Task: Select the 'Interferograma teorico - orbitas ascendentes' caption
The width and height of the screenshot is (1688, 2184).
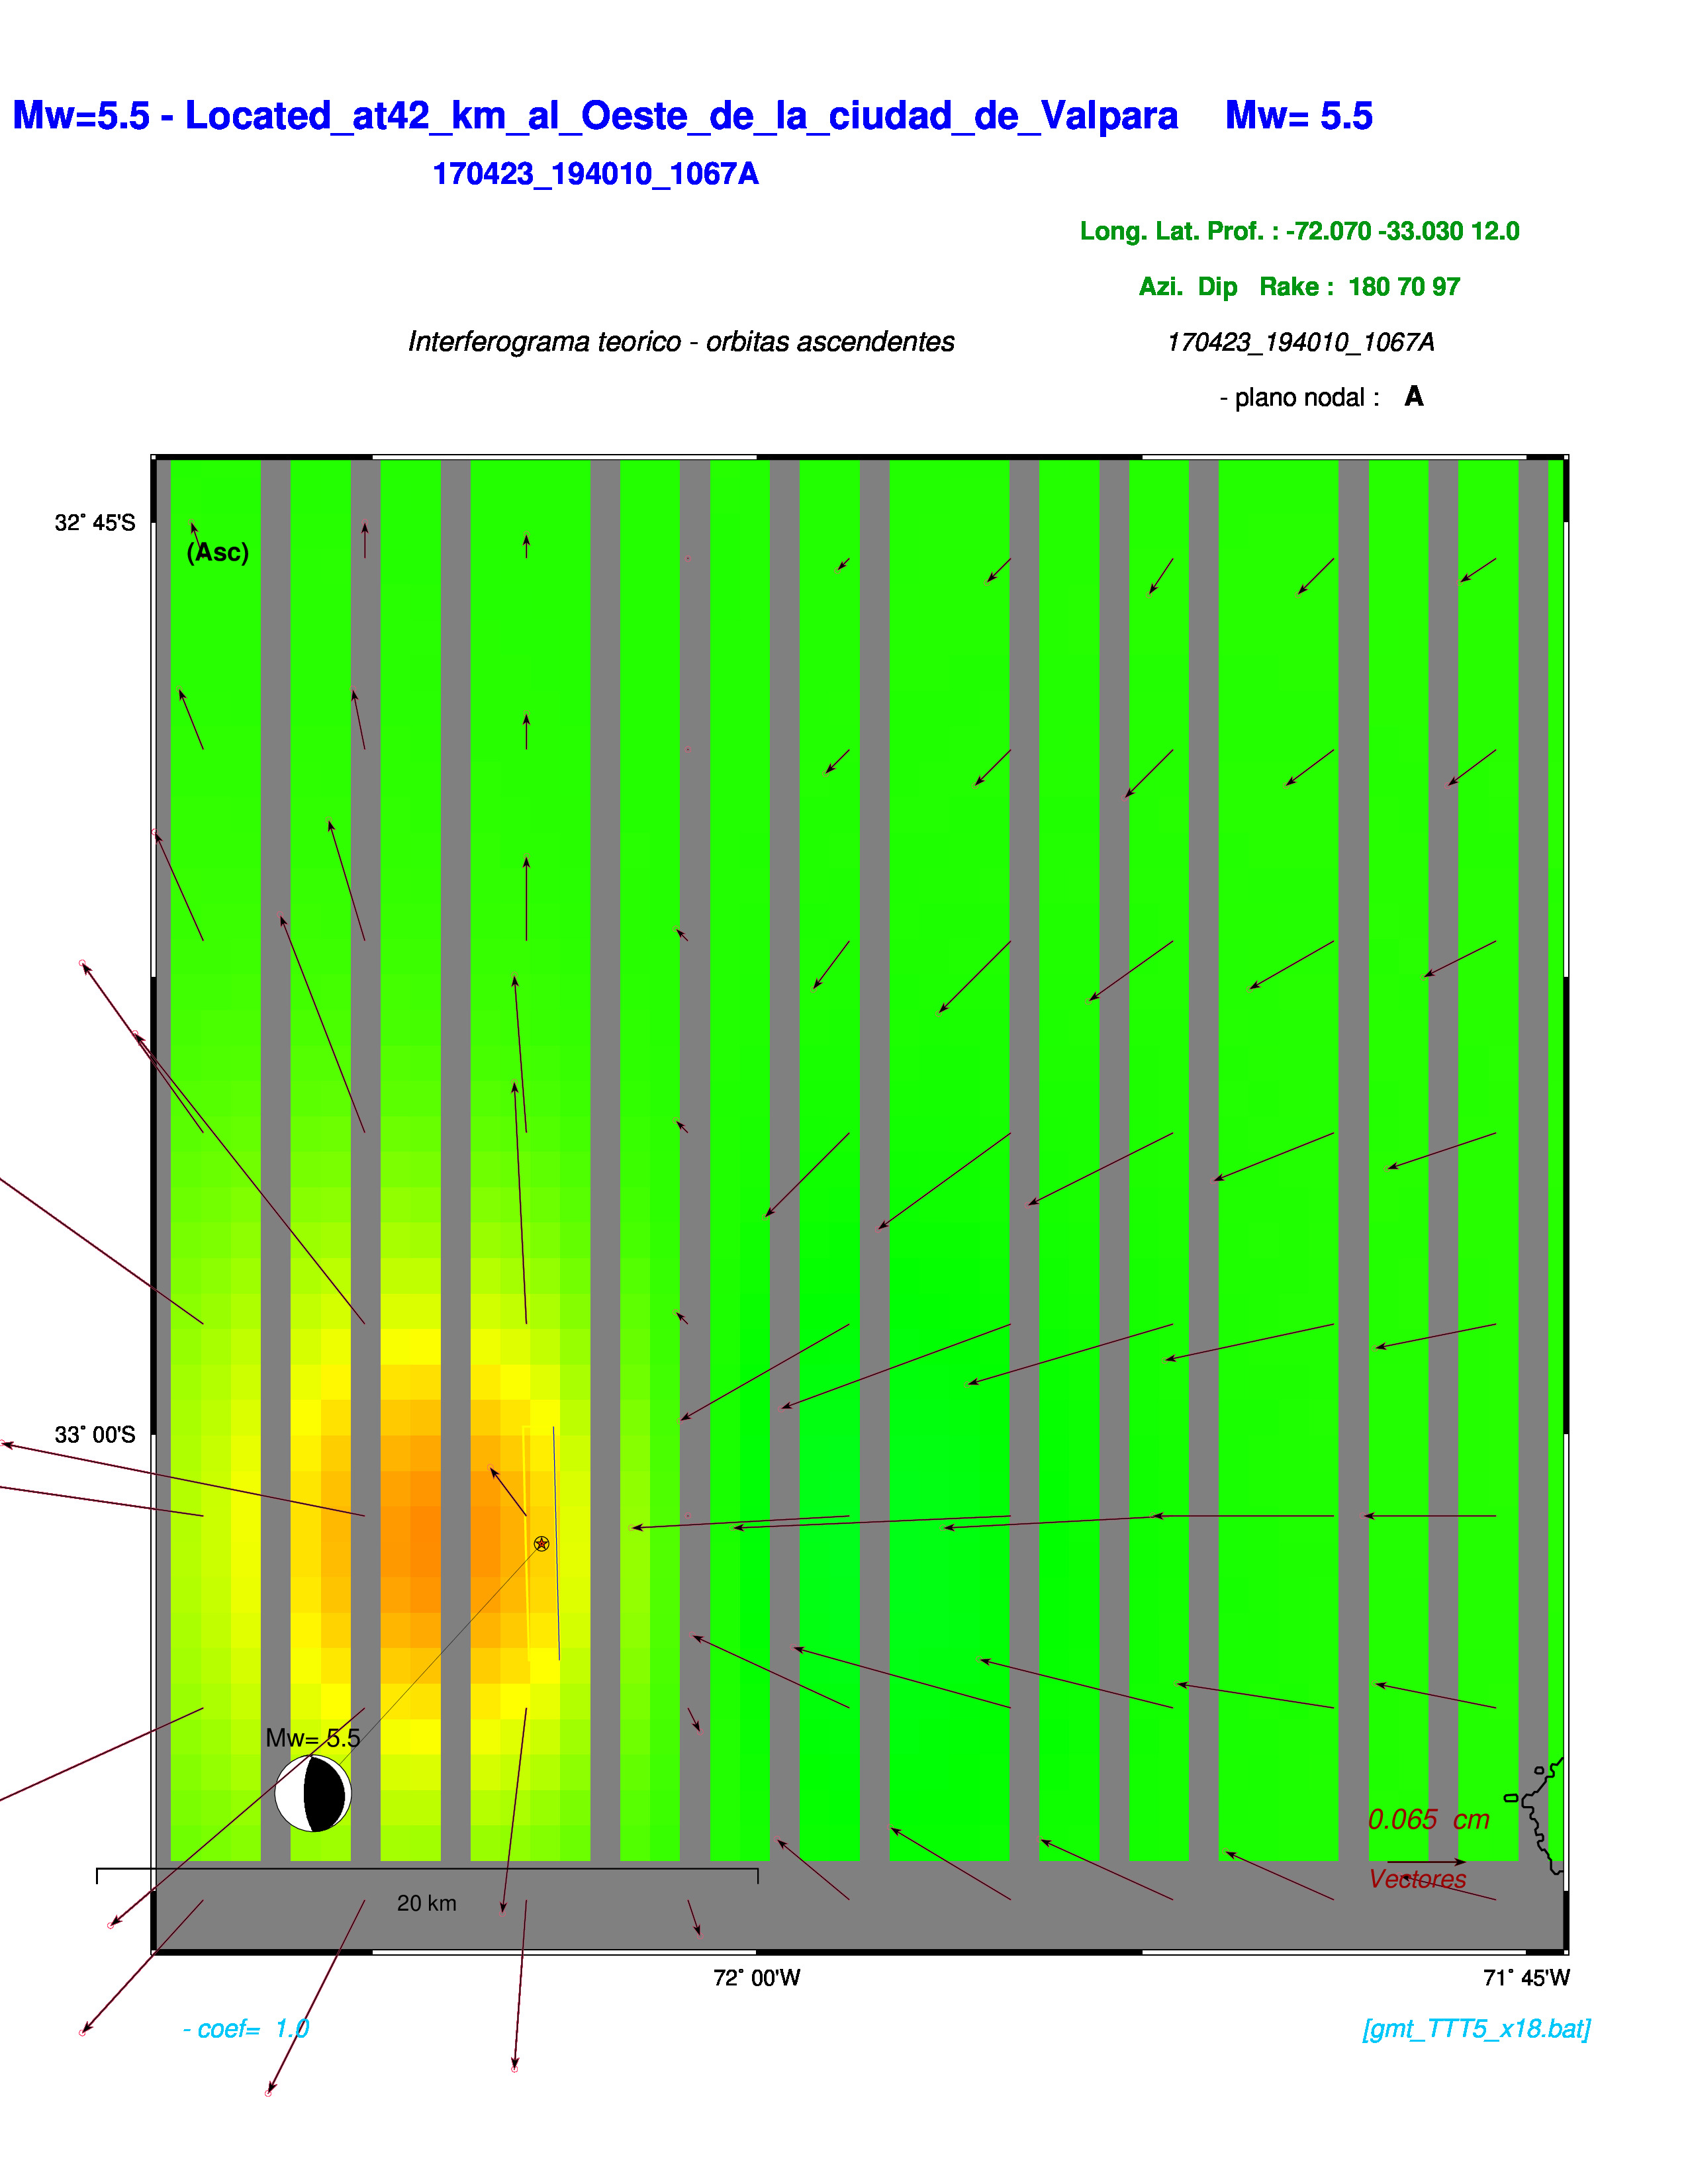Action: (681, 342)
